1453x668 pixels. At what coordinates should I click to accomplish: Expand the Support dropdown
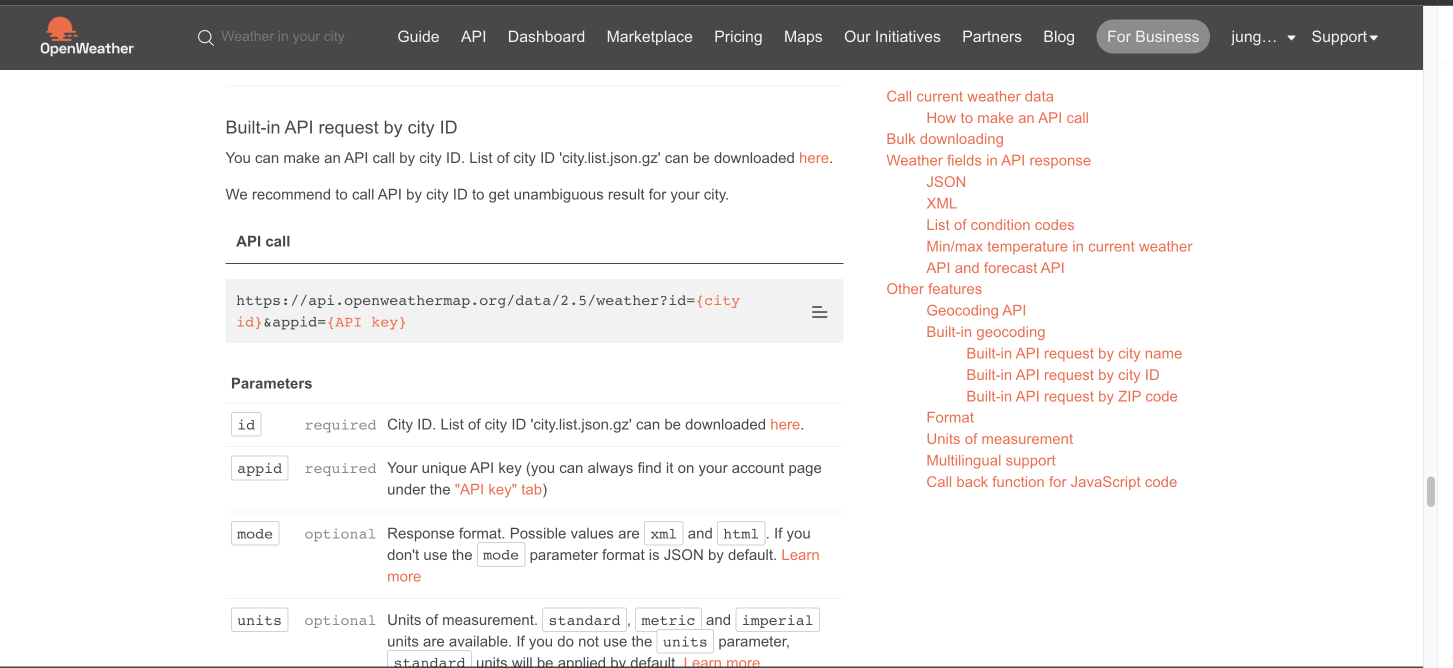pyautogui.click(x=1345, y=37)
